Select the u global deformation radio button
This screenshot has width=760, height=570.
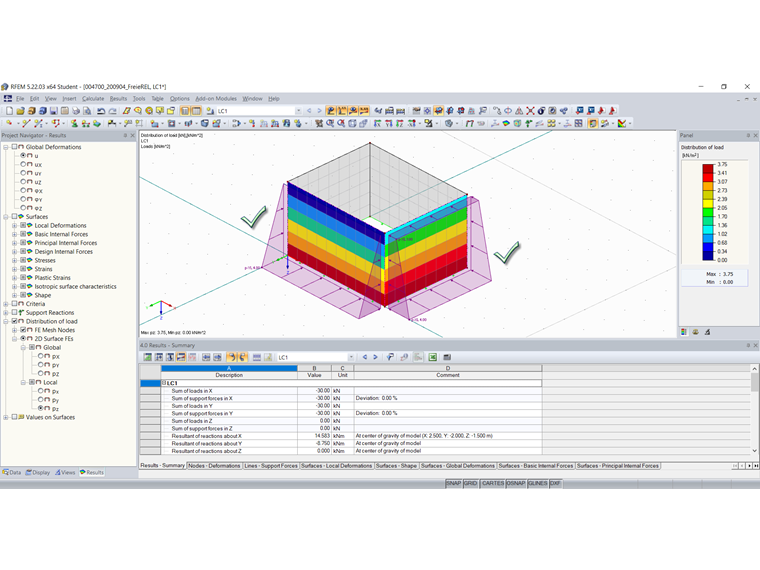(23, 156)
